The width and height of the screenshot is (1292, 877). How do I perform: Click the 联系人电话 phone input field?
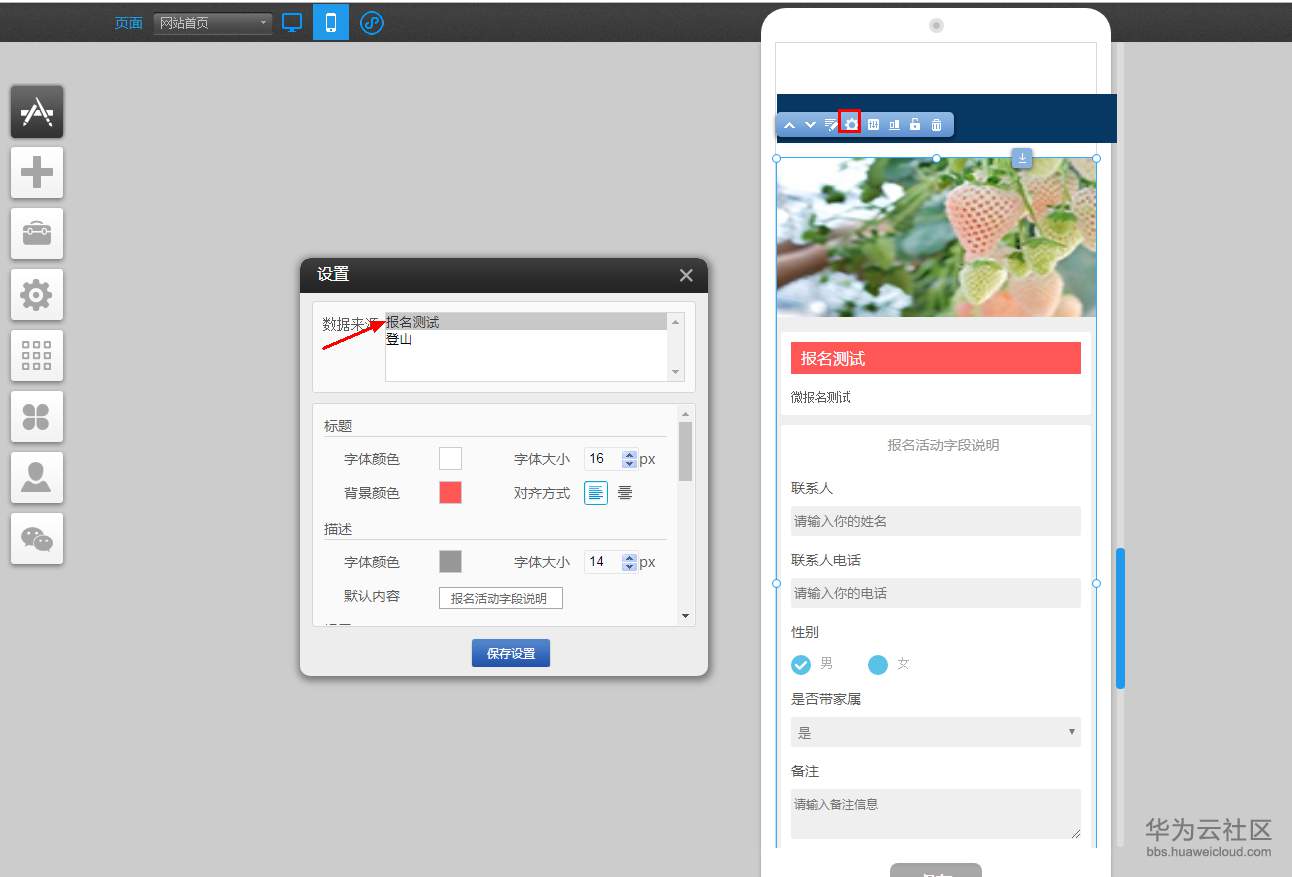[x=936, y=593]
